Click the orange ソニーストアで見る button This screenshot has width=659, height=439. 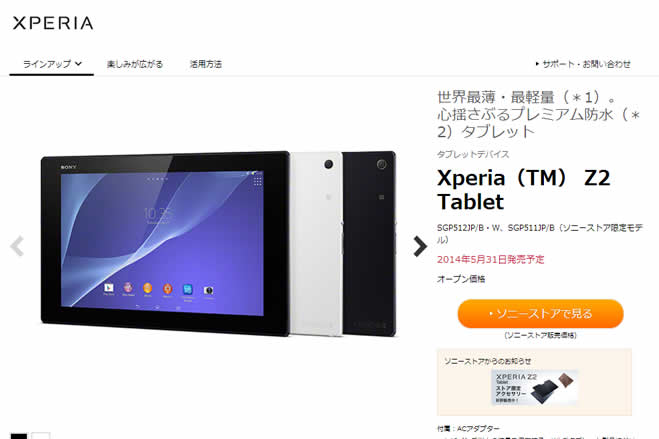pyautogui.click(x=540, y=313)
